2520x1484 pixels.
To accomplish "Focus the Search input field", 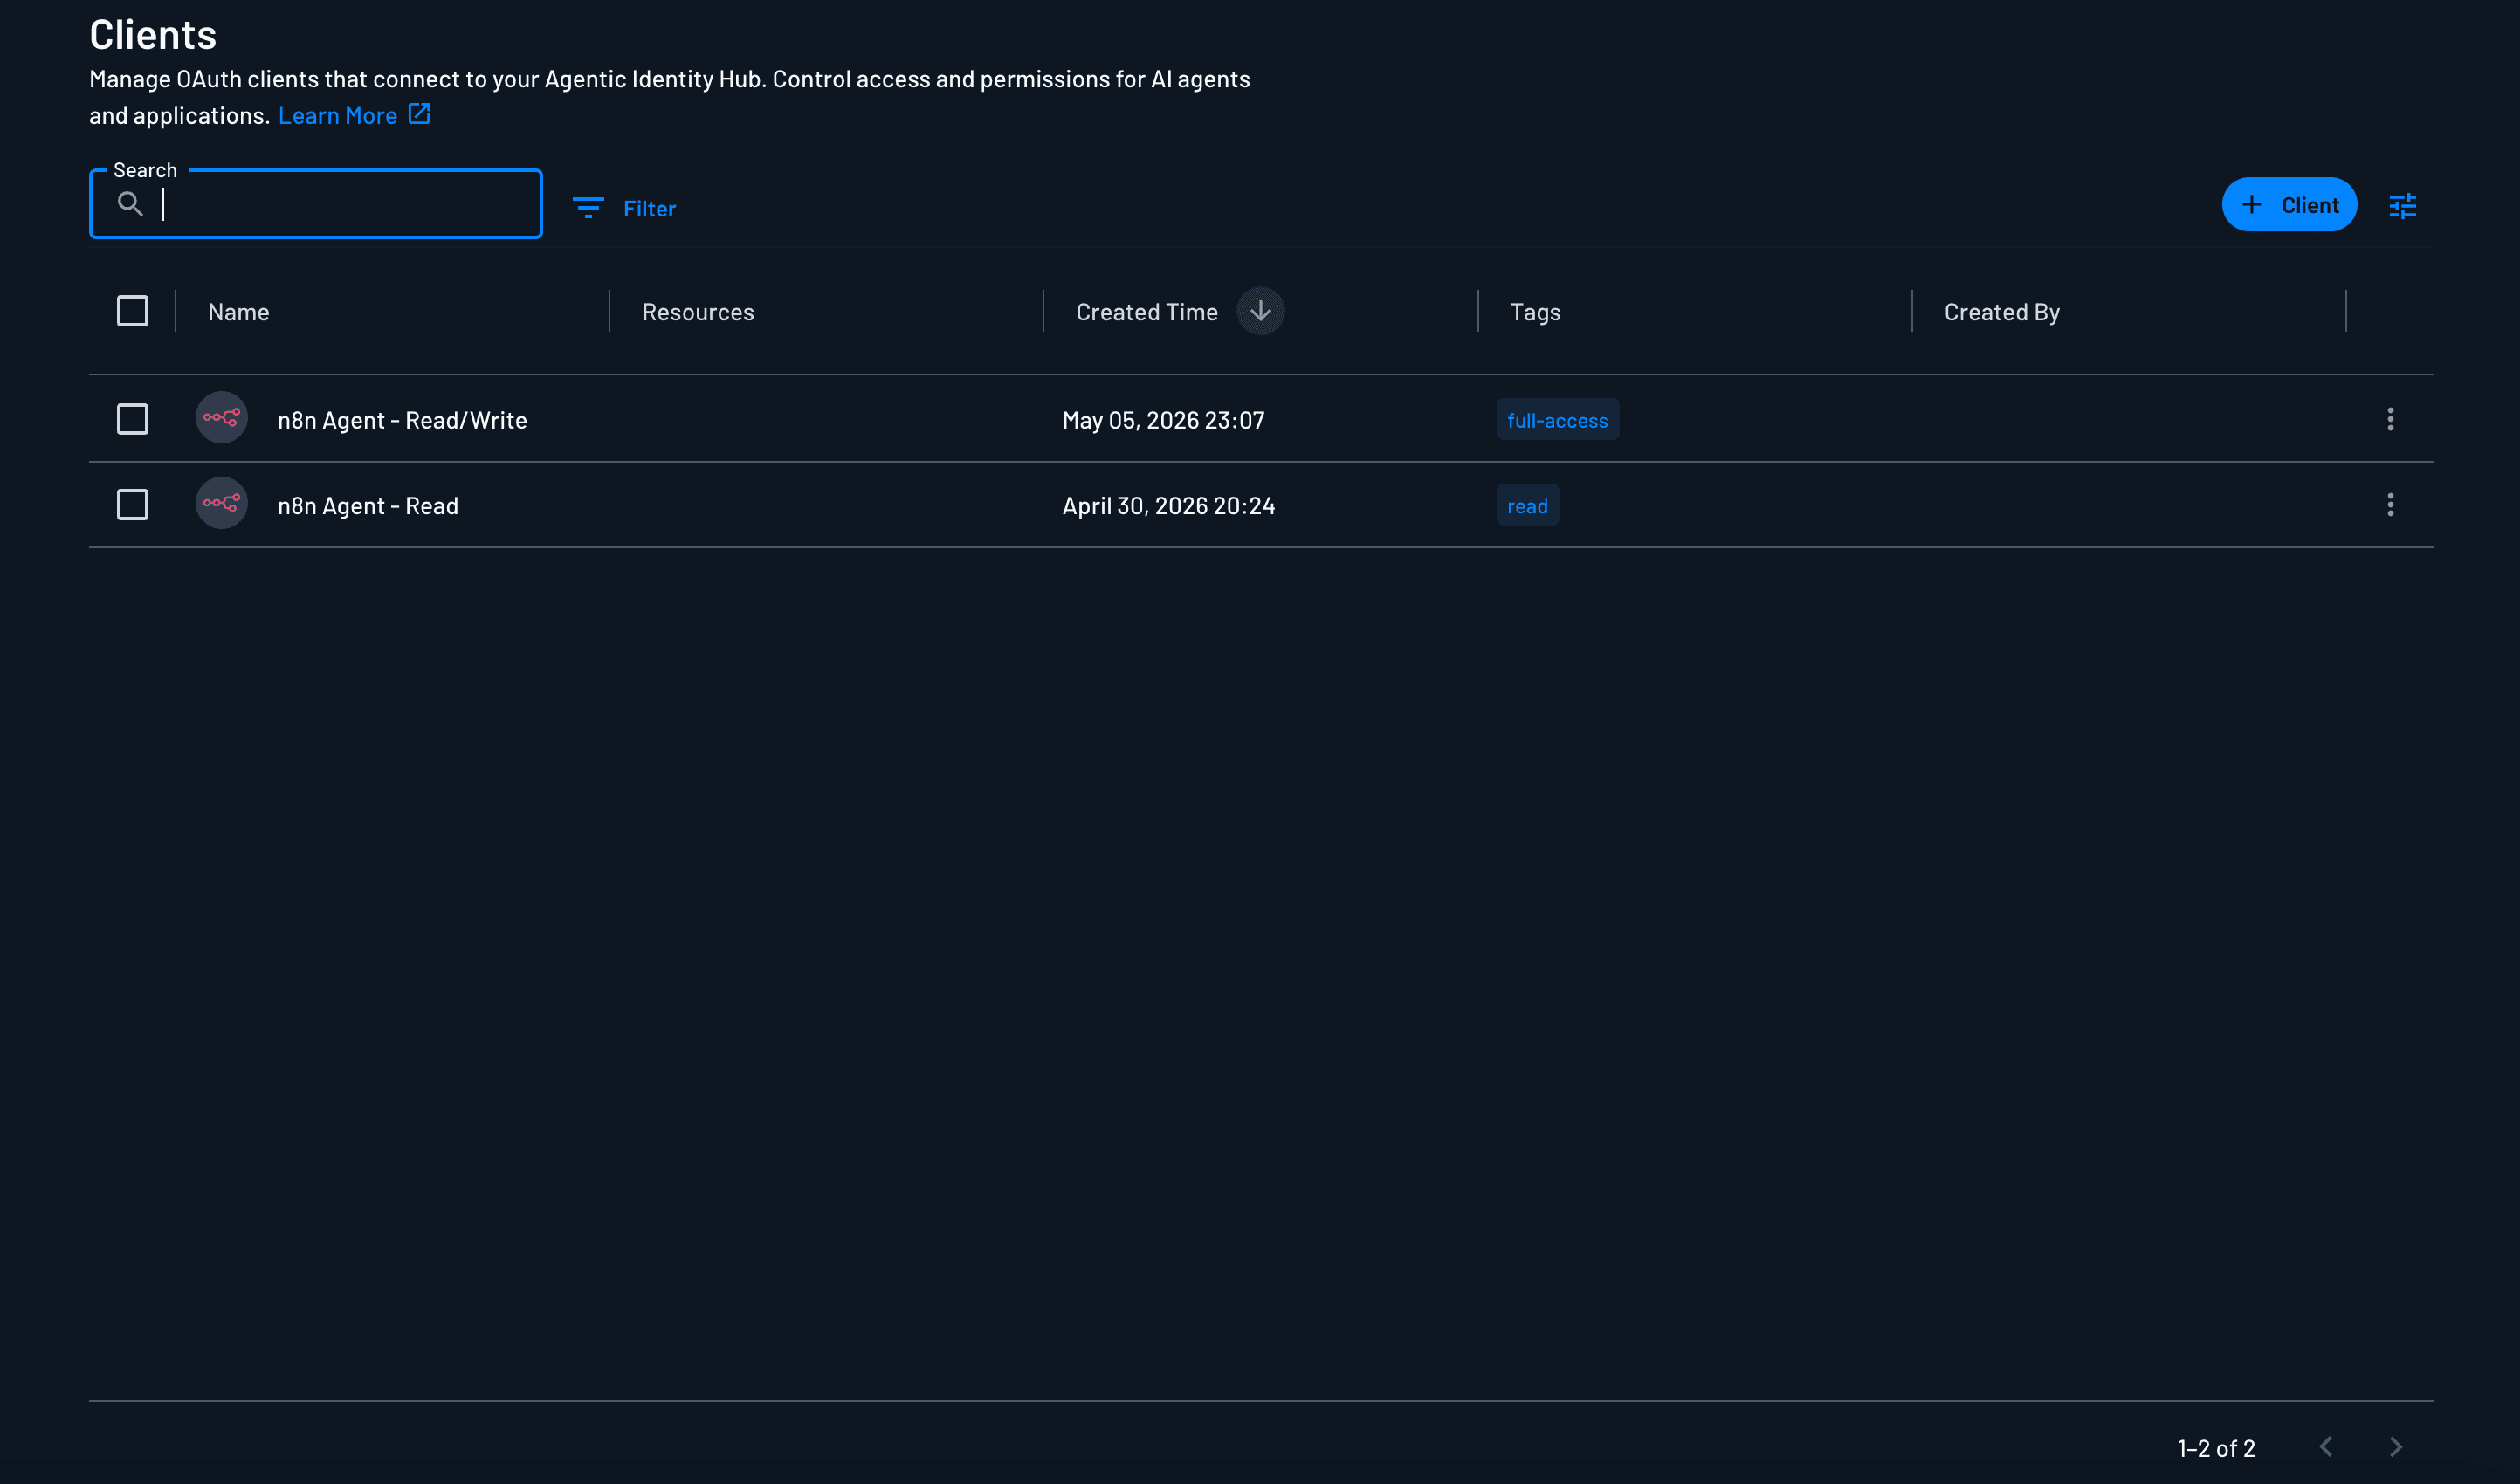I will (x=316, y=204).
